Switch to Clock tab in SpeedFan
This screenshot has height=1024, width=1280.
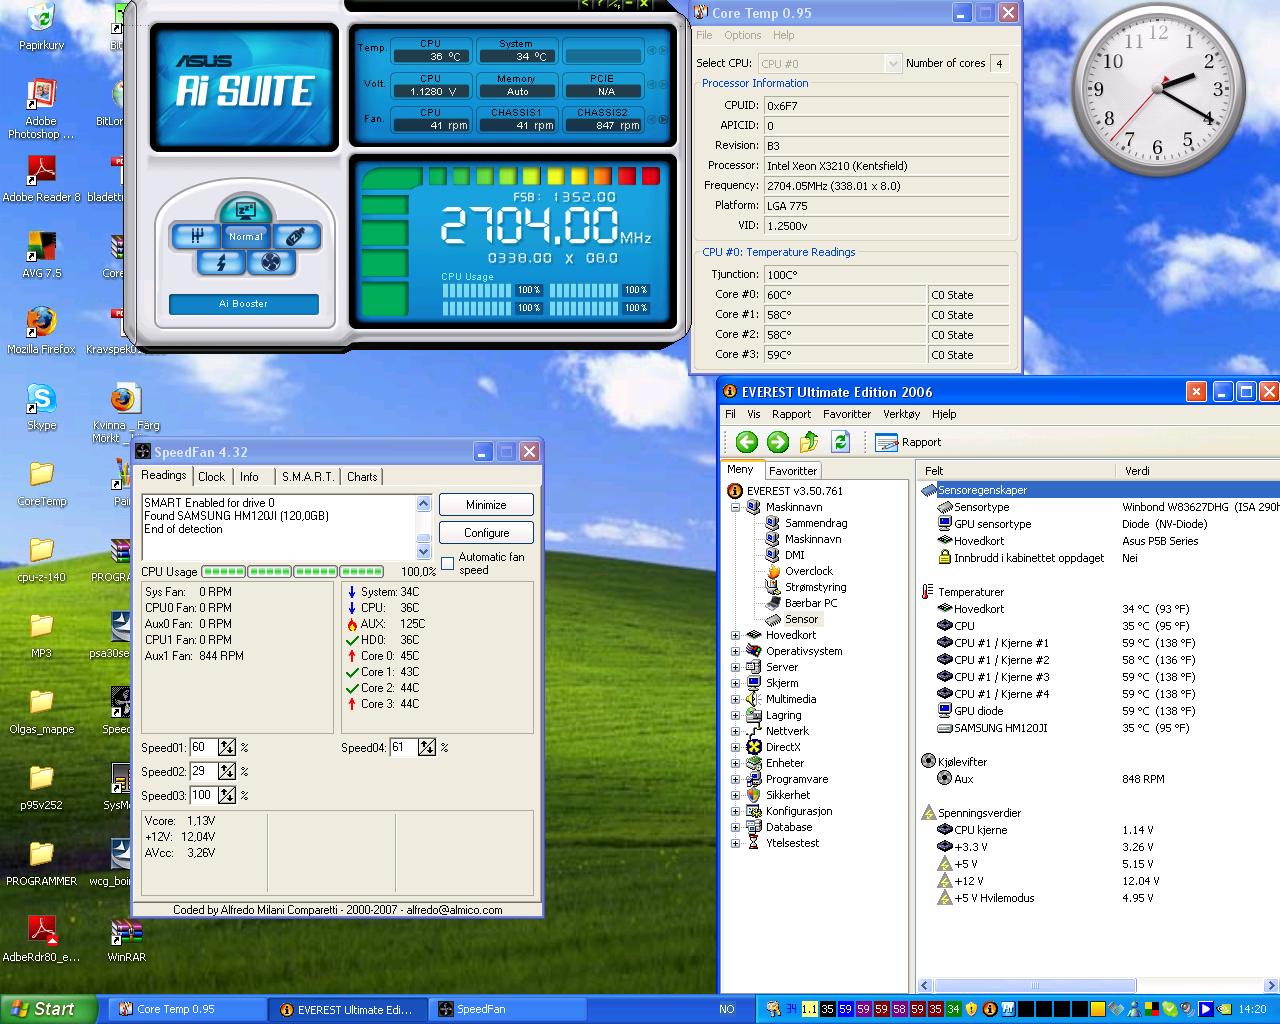[211, 477]
